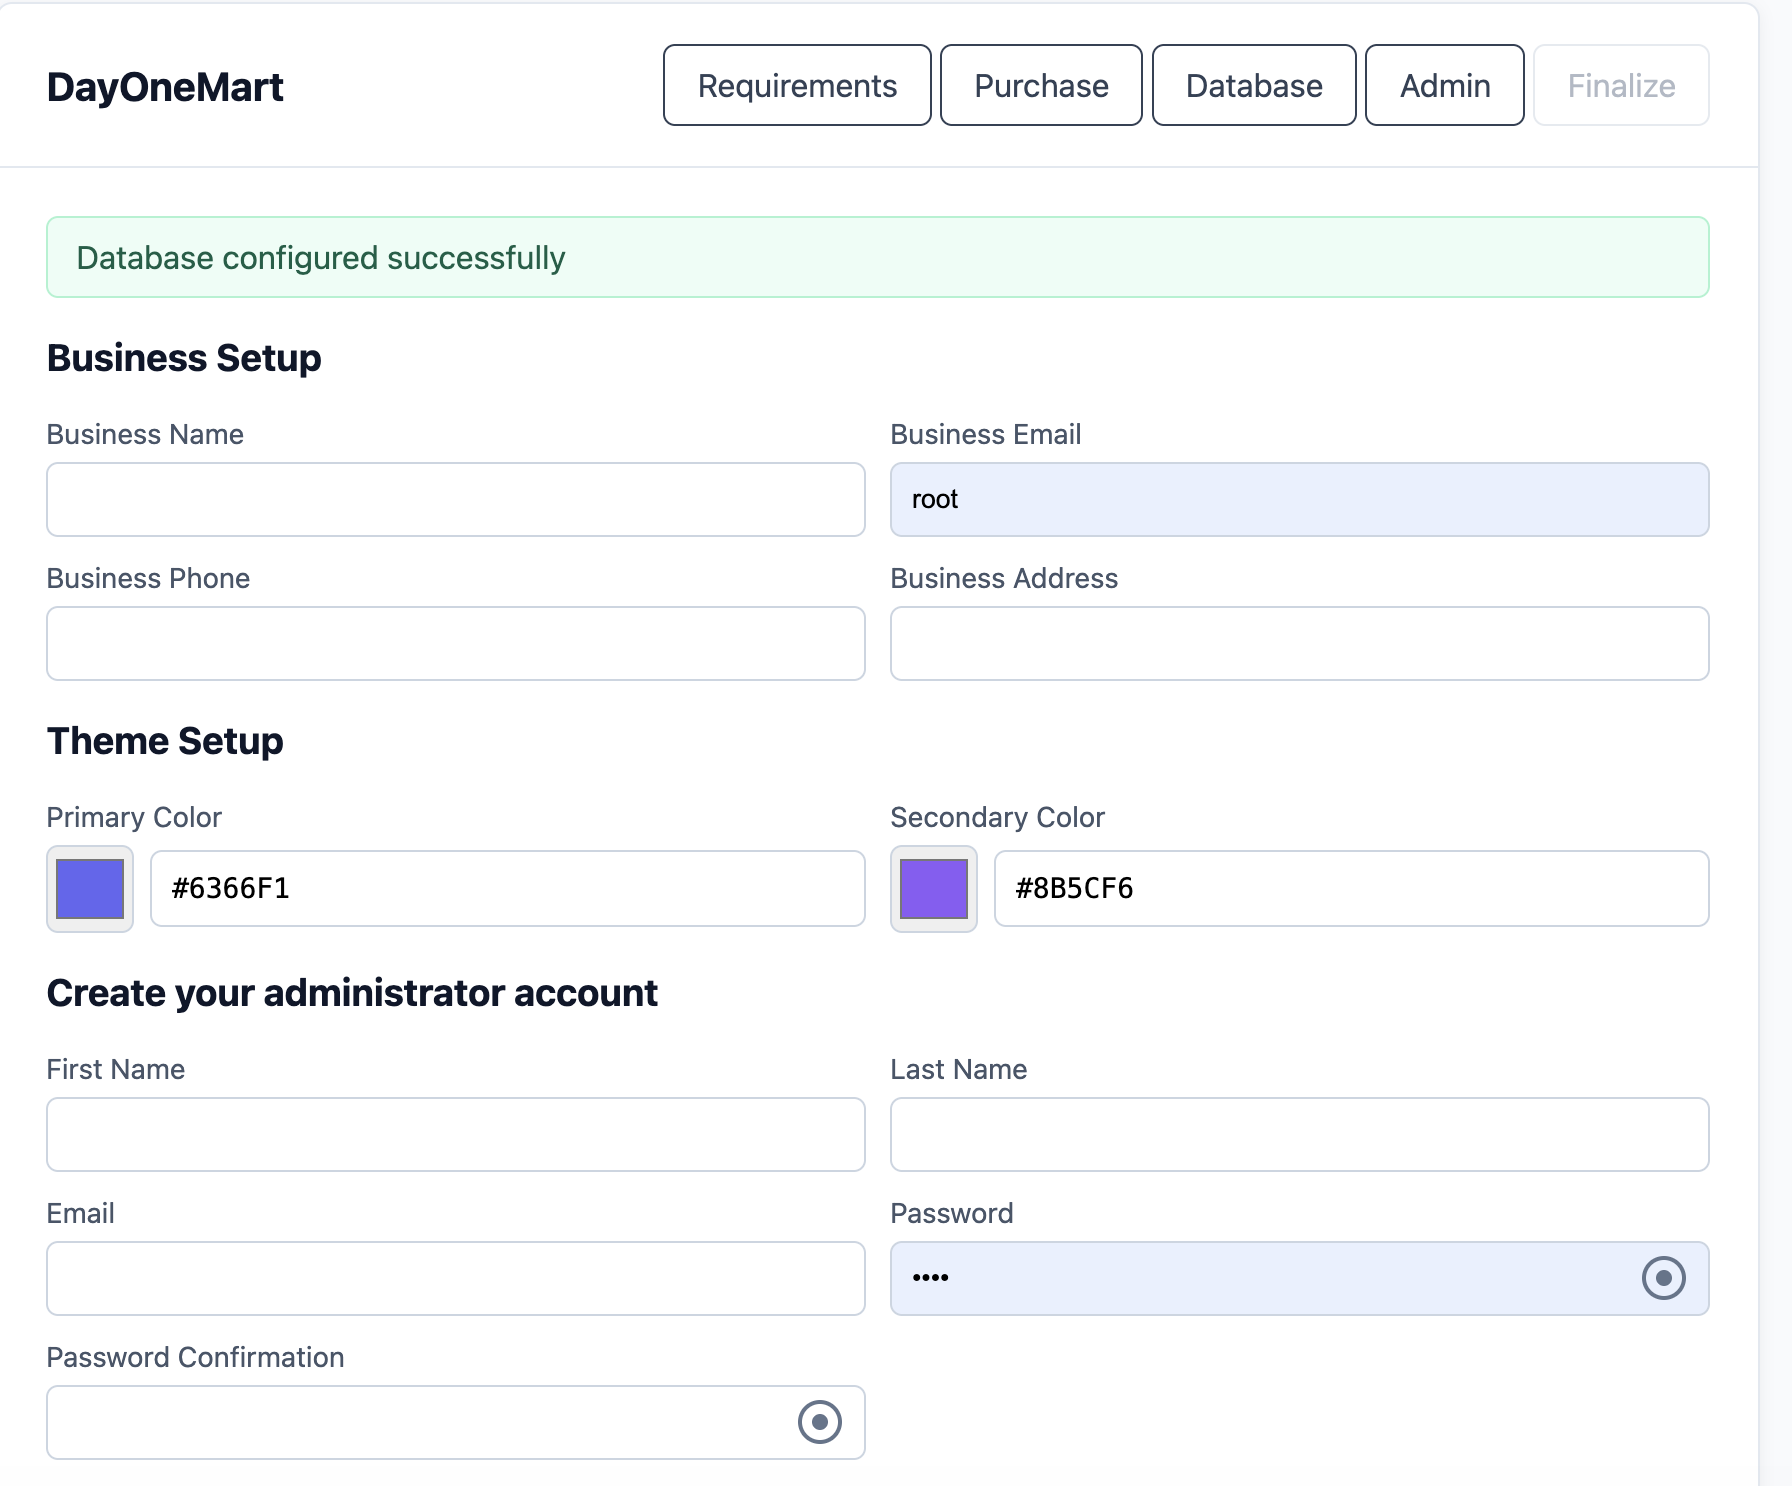Image resolution: width=1792 pixels, height=1486 pixels.
Task: Reveal the Password field contents
Action: (x=1663, y=1277)
